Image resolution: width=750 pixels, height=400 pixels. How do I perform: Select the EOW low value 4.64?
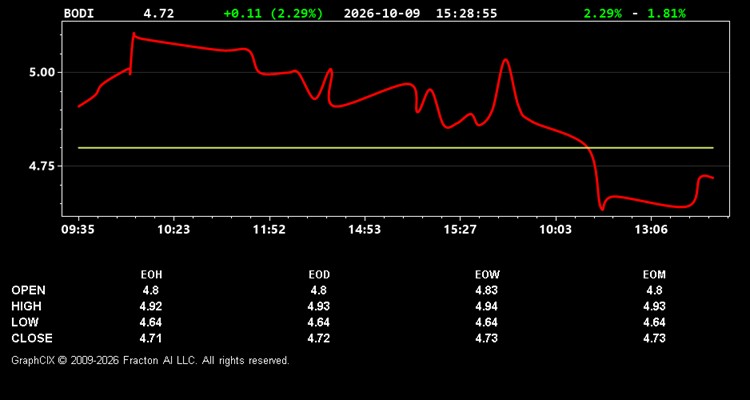pos(486,322)
